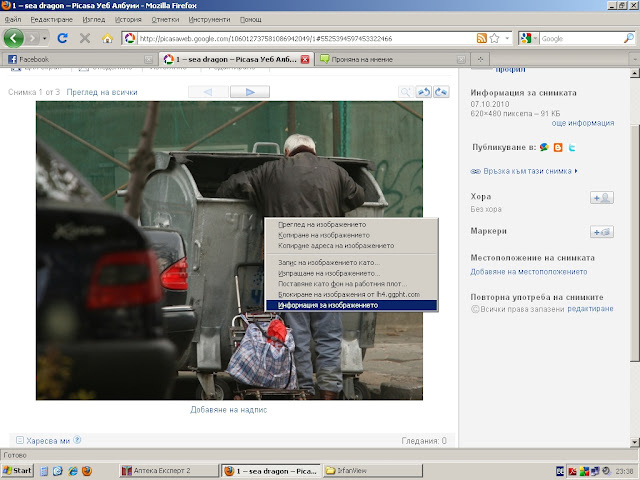Choose Запис на изображението като...
The height and width of the screenshot is (480, 640).
tap(351, 262)
